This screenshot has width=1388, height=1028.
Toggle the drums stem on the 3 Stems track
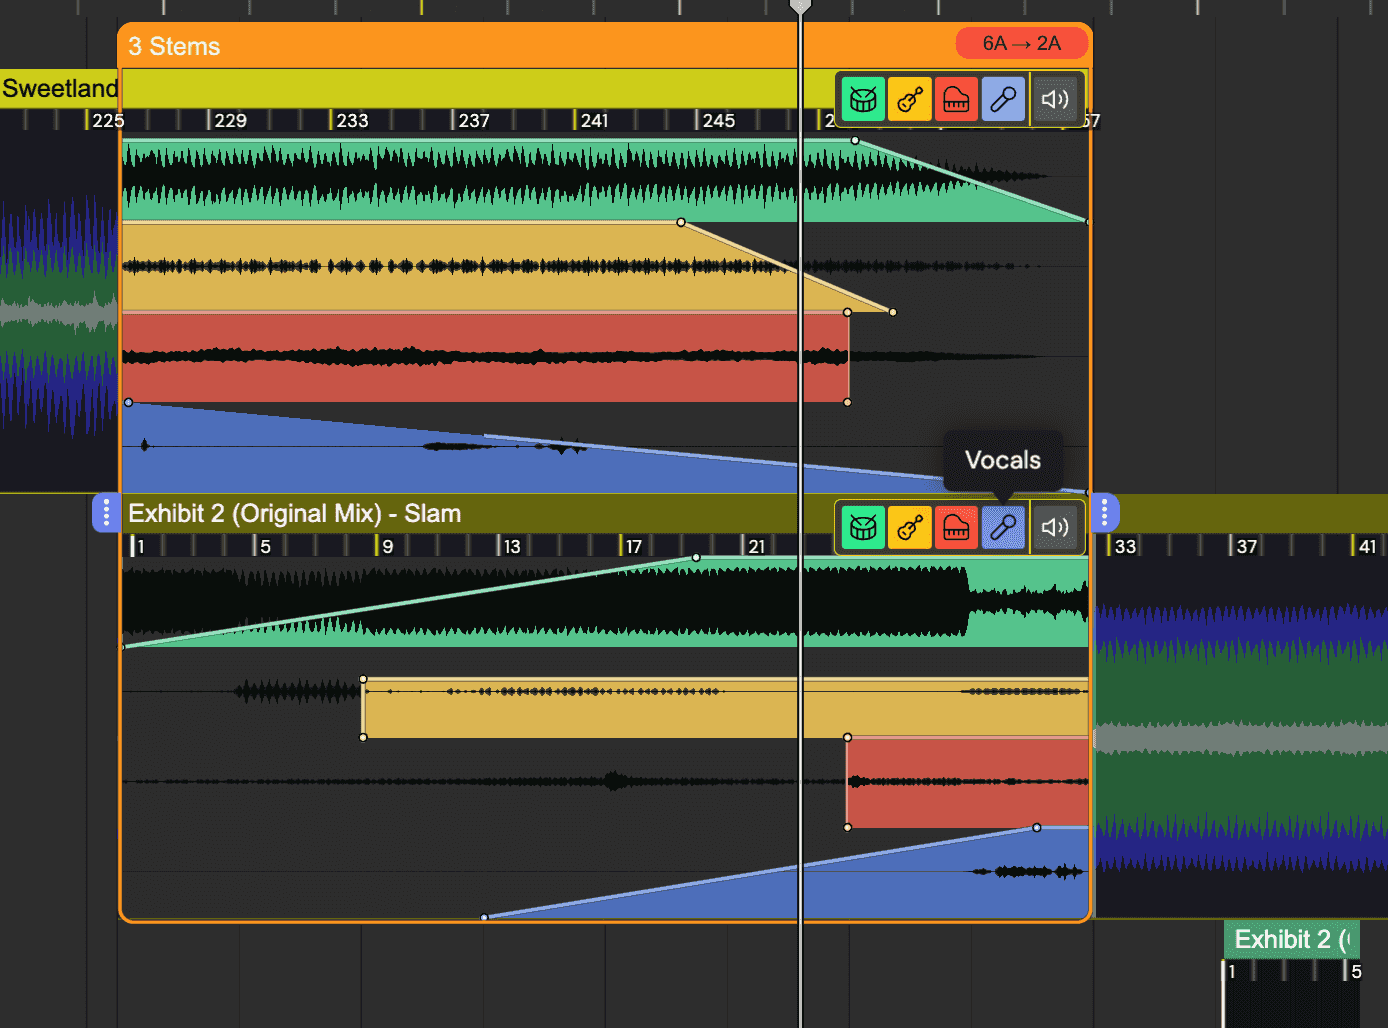click(x=862, y=98)
